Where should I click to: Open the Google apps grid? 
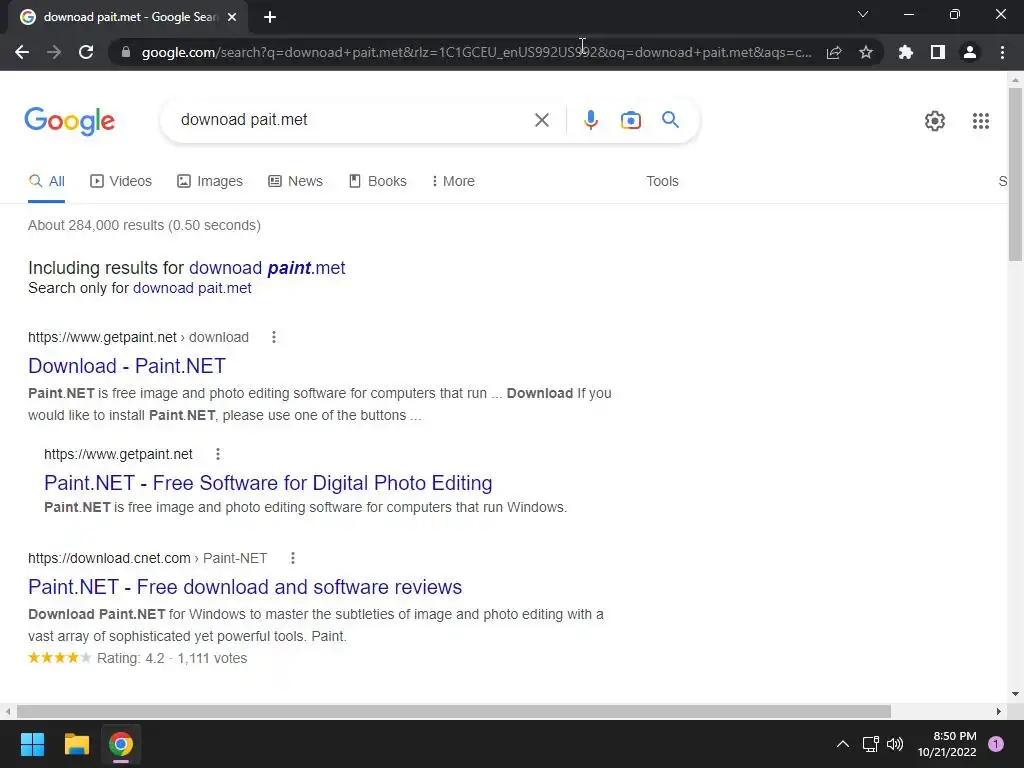[981, 121]
